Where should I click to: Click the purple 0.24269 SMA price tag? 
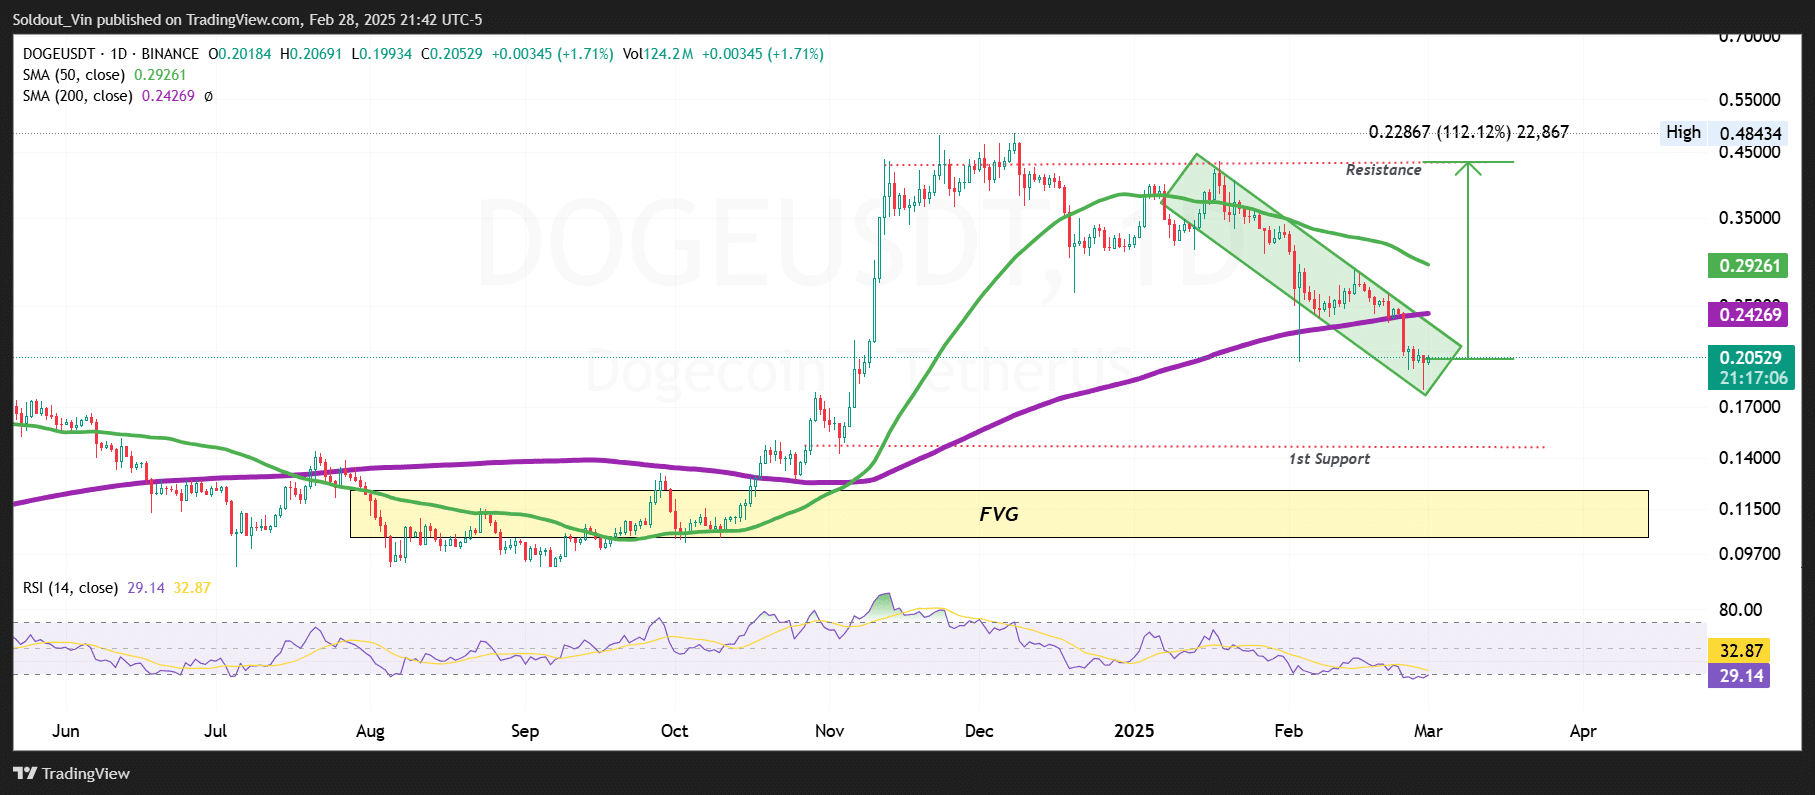(x=1750, y=315)
